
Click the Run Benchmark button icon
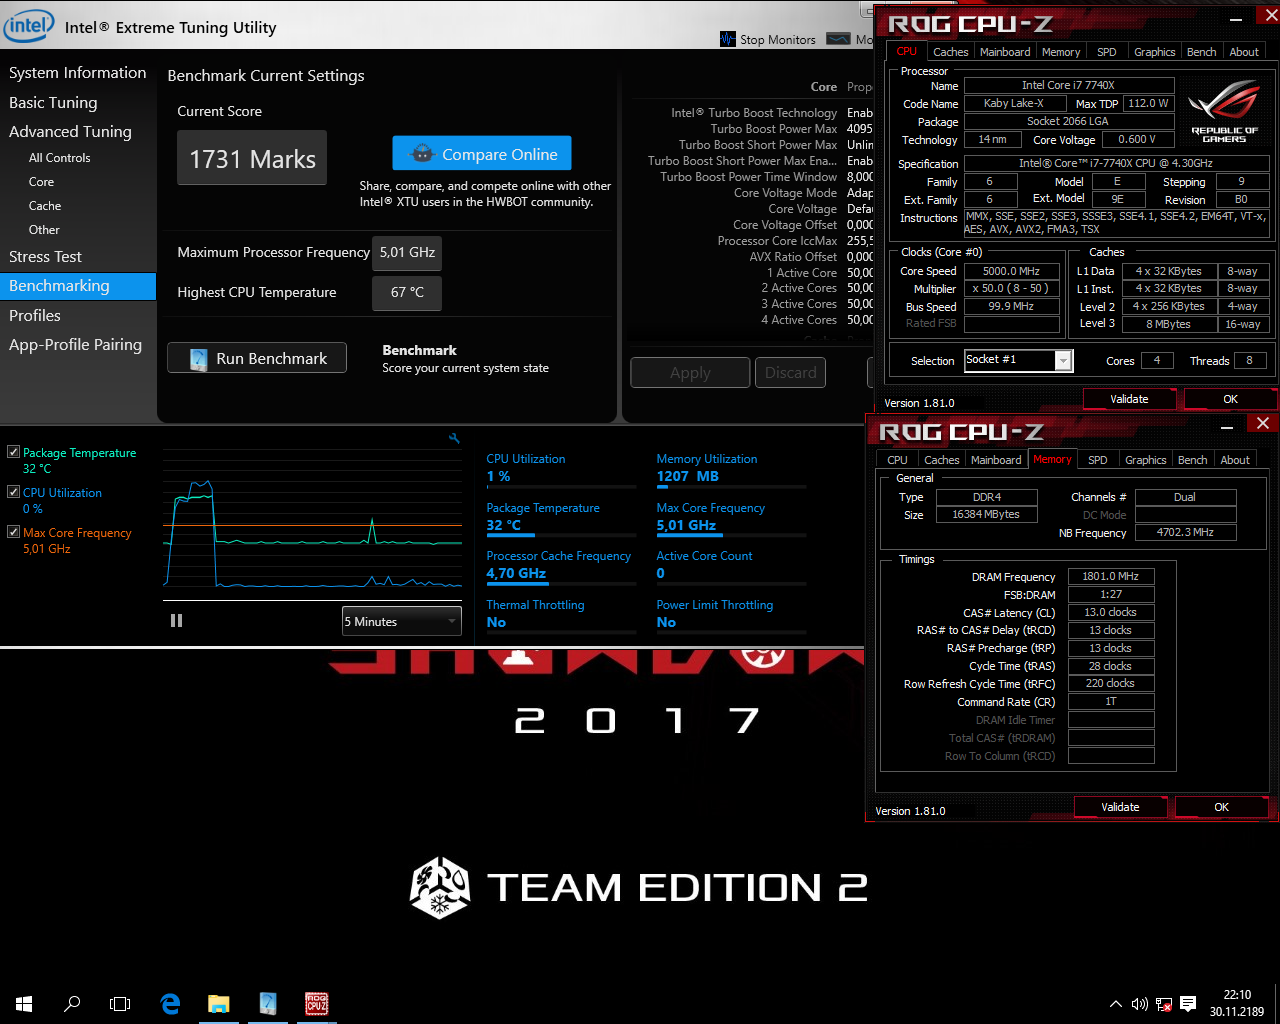pos(198,359)
